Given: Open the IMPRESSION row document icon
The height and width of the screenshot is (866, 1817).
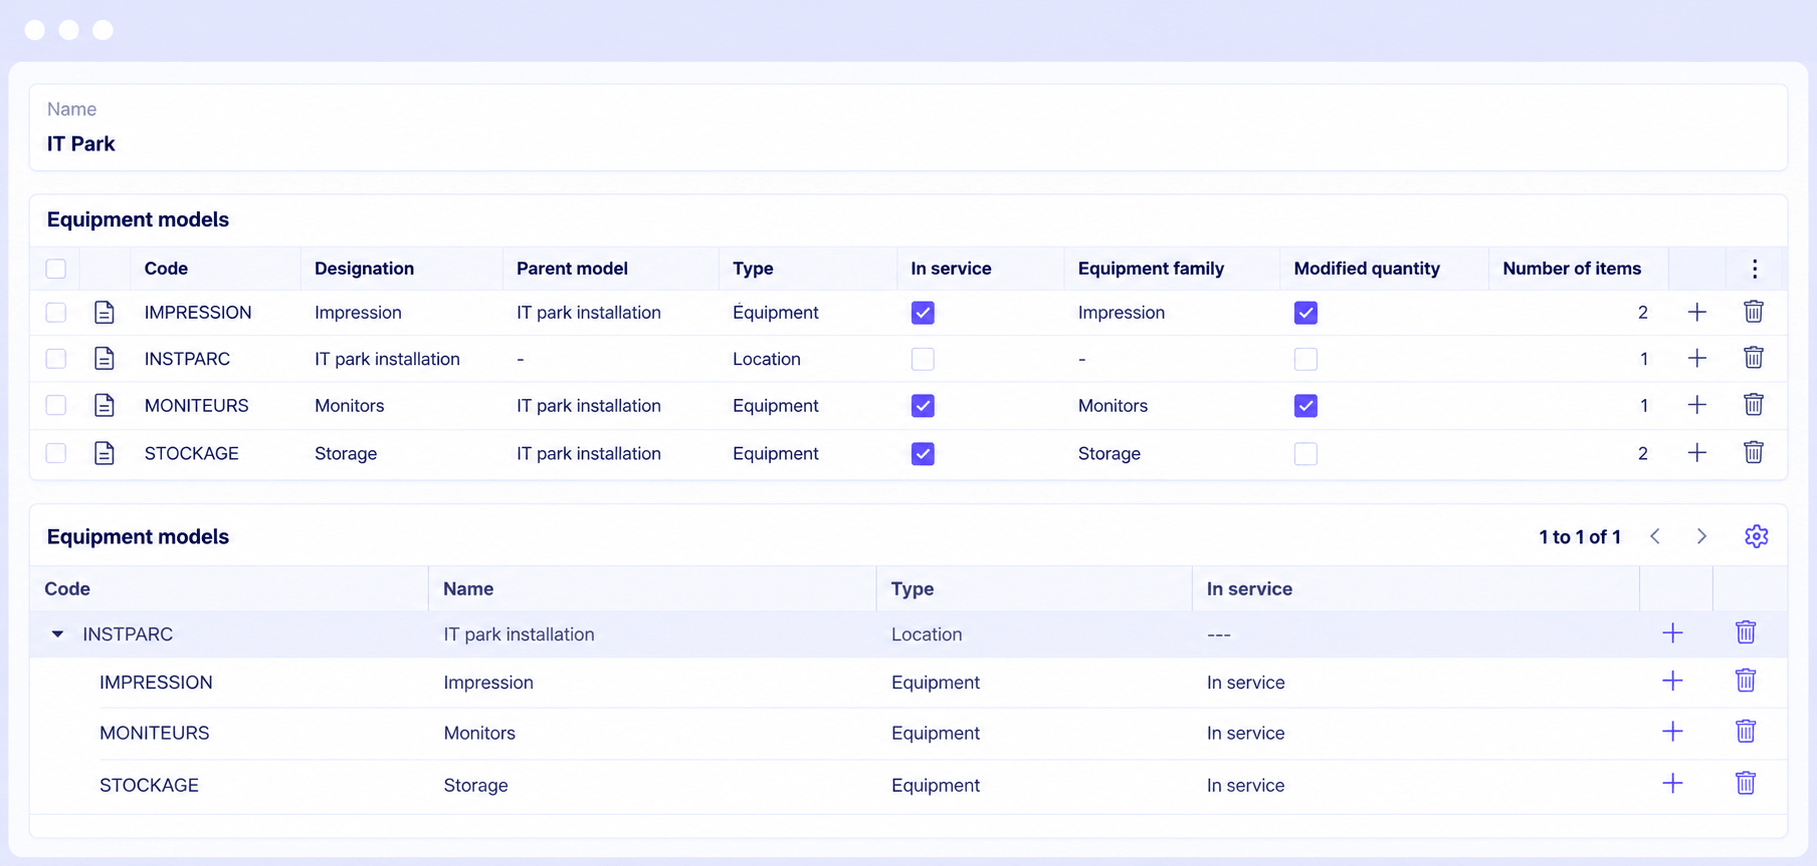Looking at the screenshot, I should click(104, 312).
